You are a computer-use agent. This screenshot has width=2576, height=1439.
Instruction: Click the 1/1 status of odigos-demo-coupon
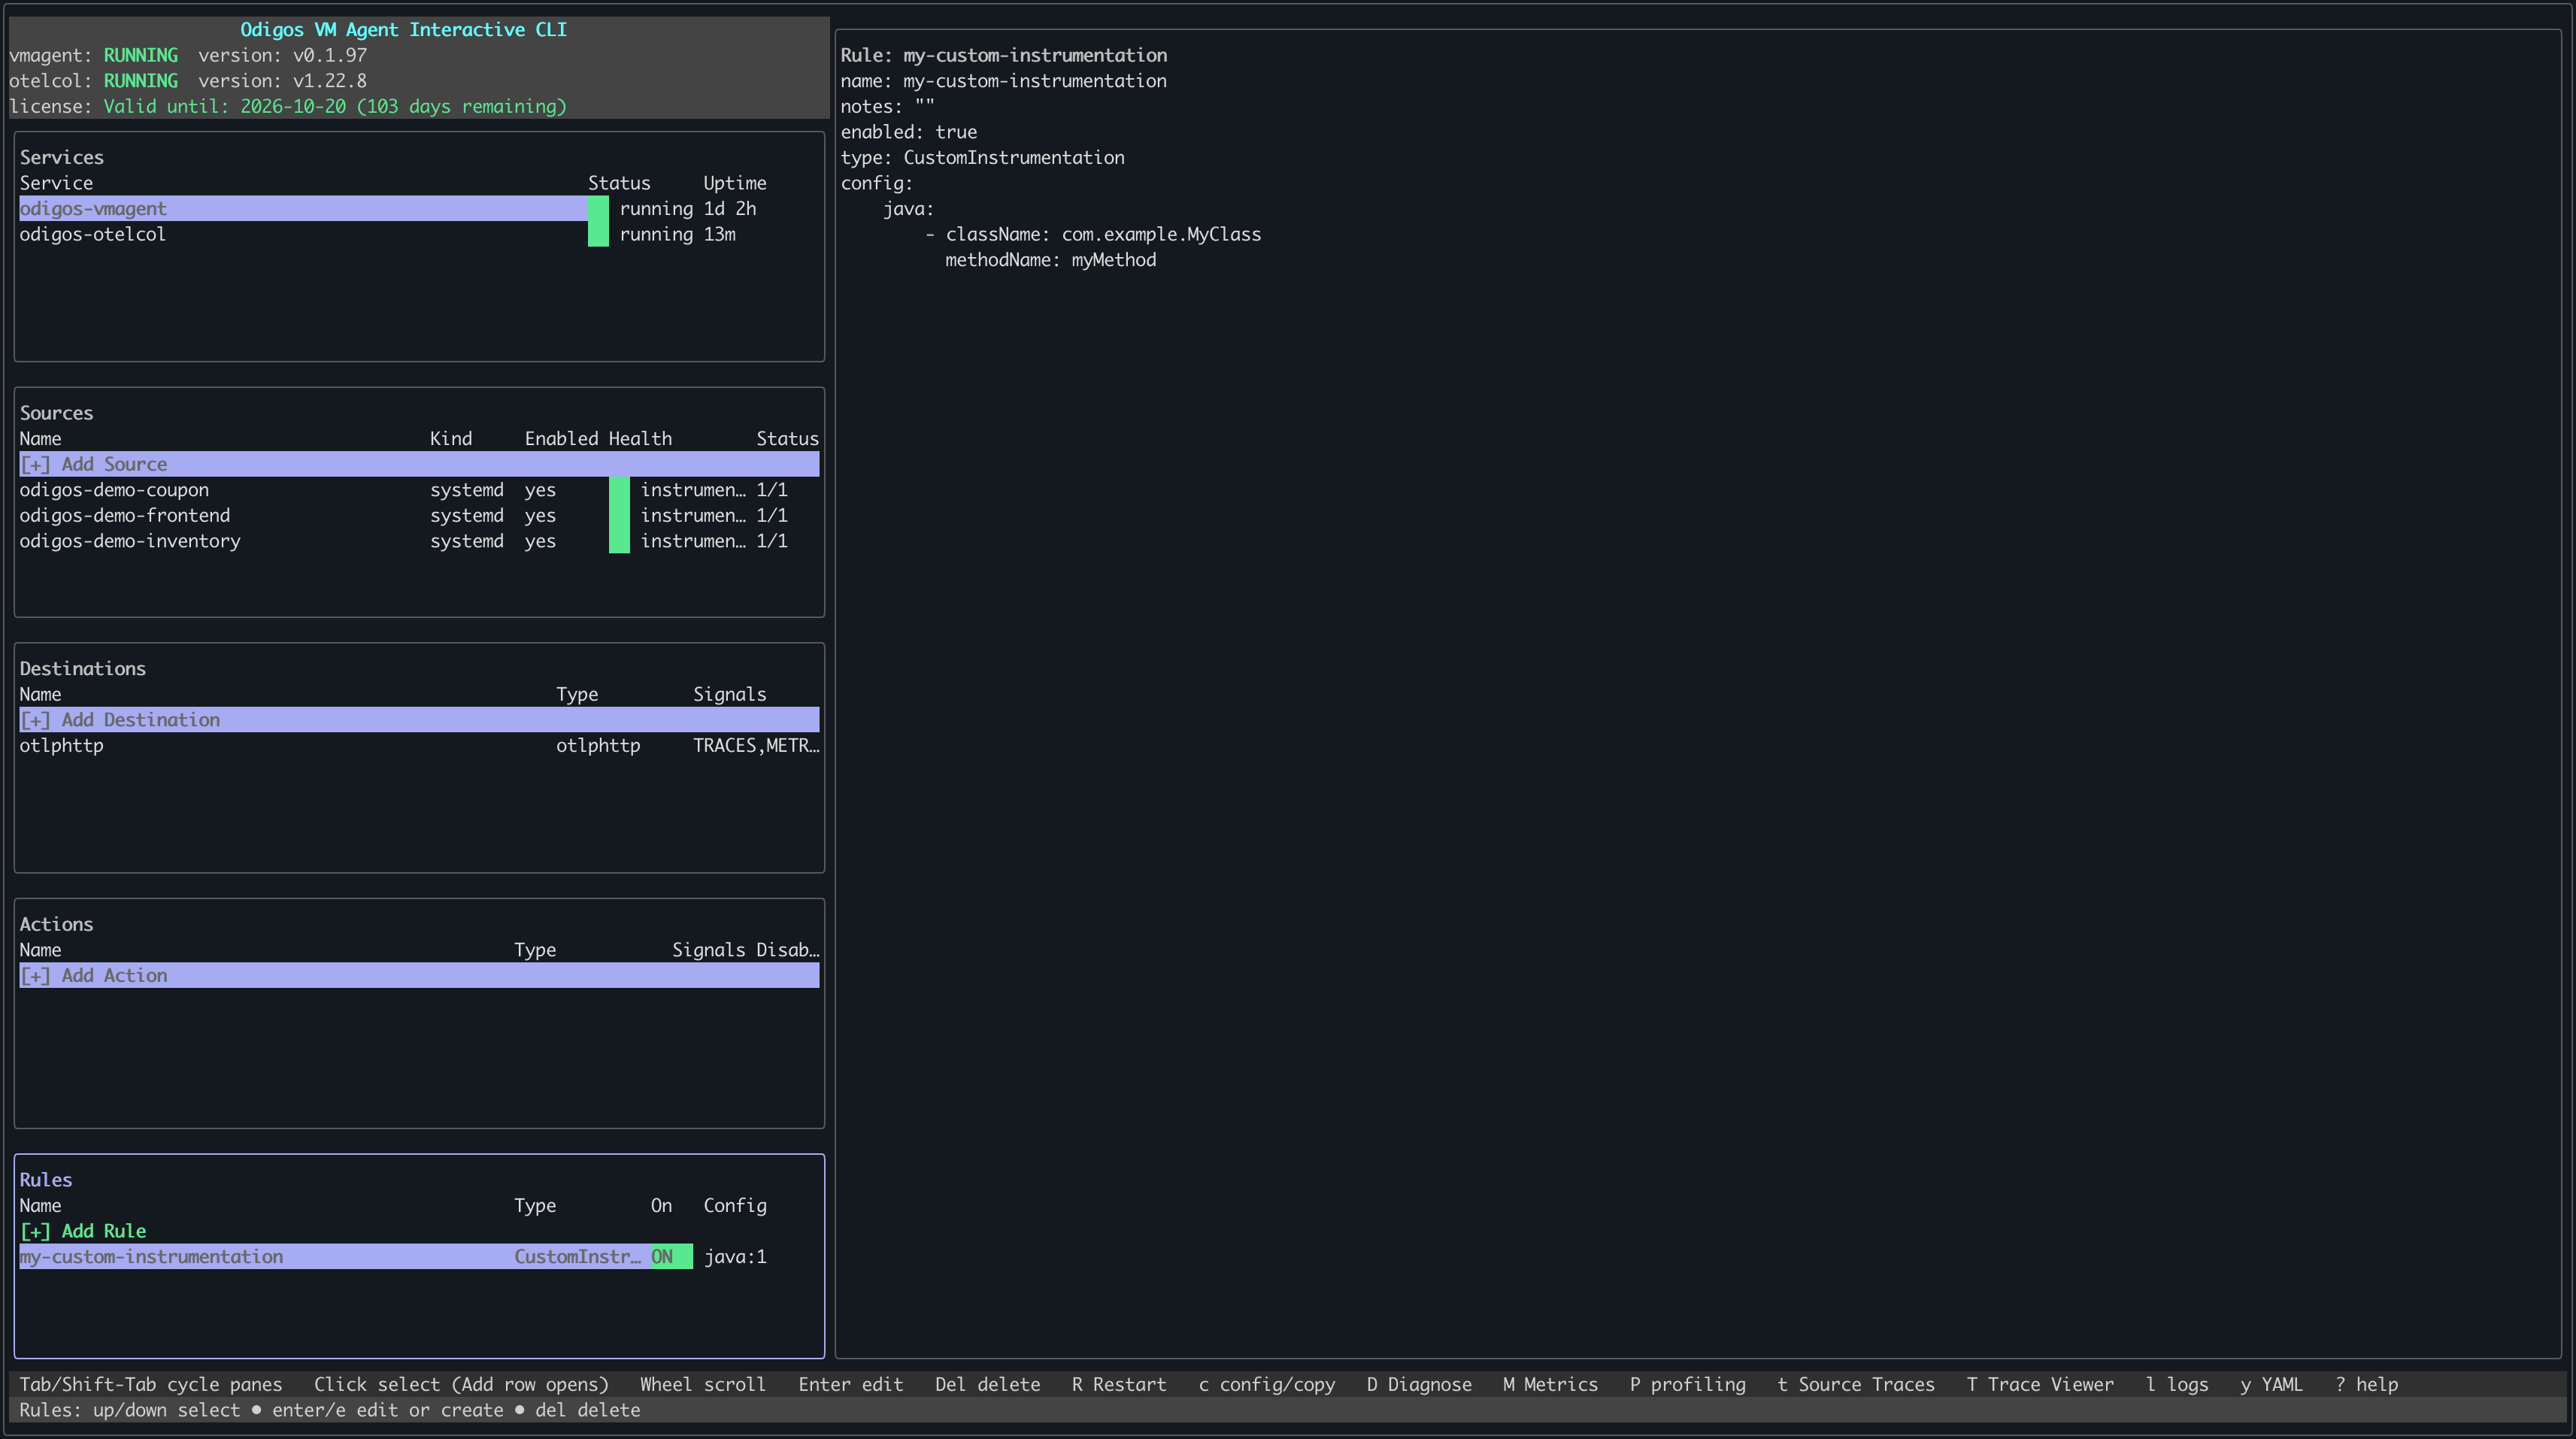coord(772,490)
